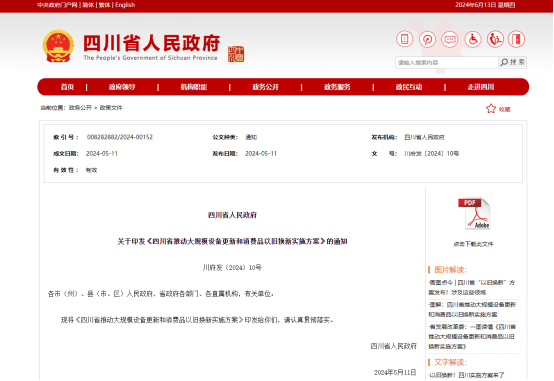Open the 政务服务 navigation menu item

pyautogui.click(x=337, y=87)
